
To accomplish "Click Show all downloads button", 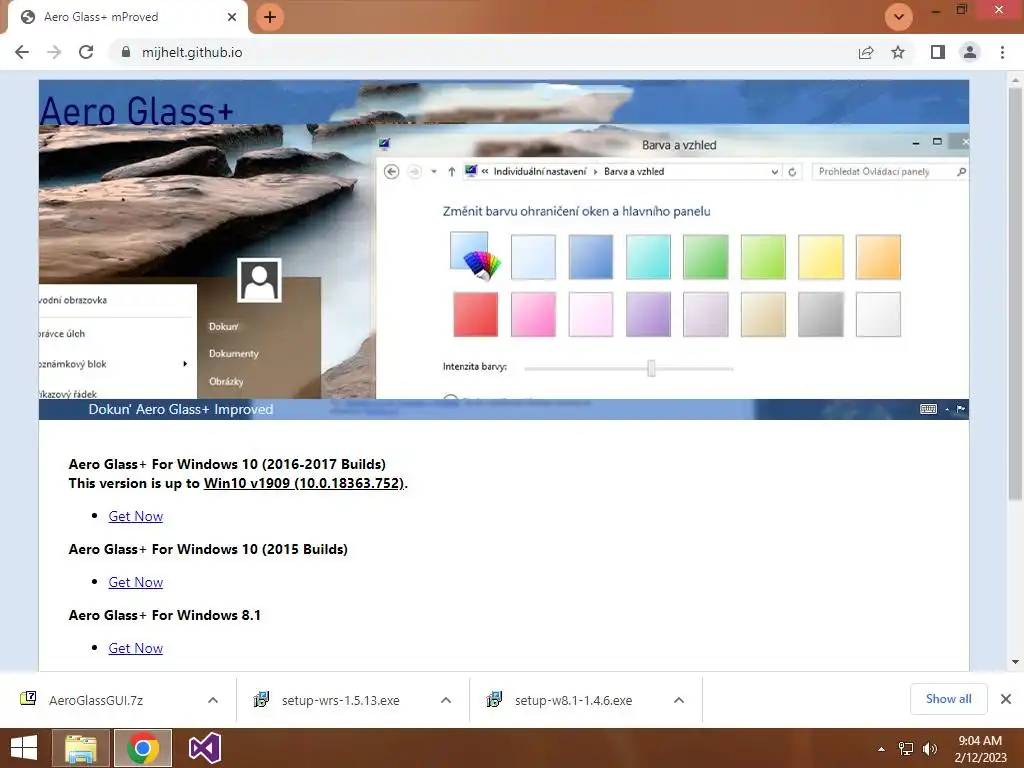I will (x=948, y=699).
